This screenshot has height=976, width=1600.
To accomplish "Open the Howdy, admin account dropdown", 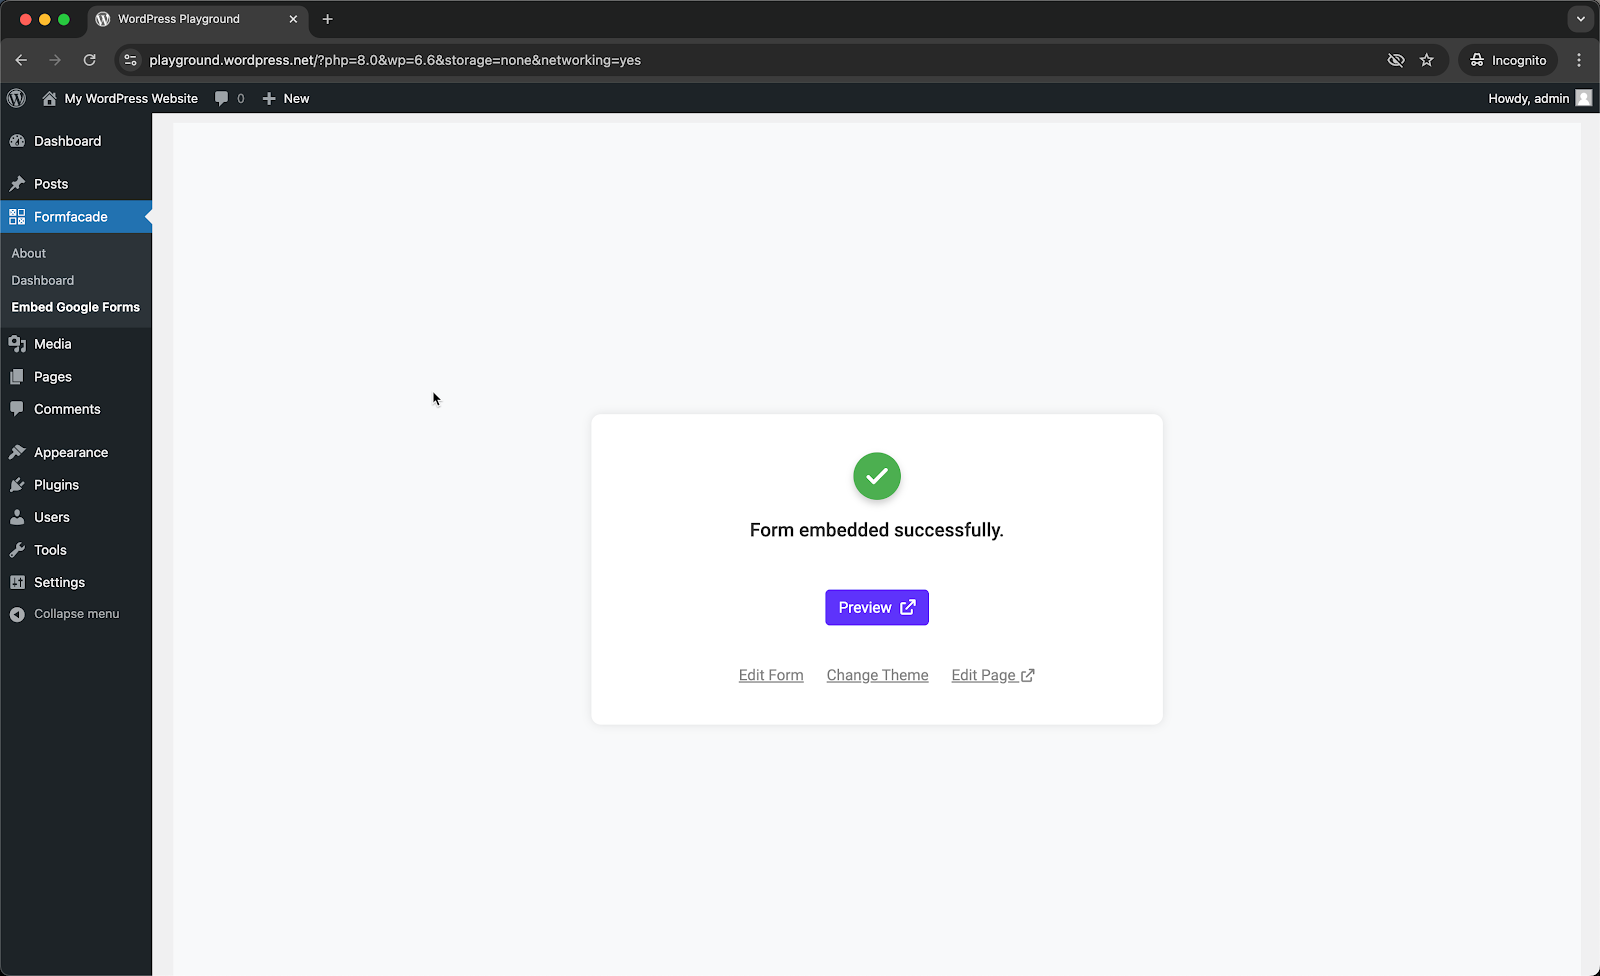I will click(1530, 98).
